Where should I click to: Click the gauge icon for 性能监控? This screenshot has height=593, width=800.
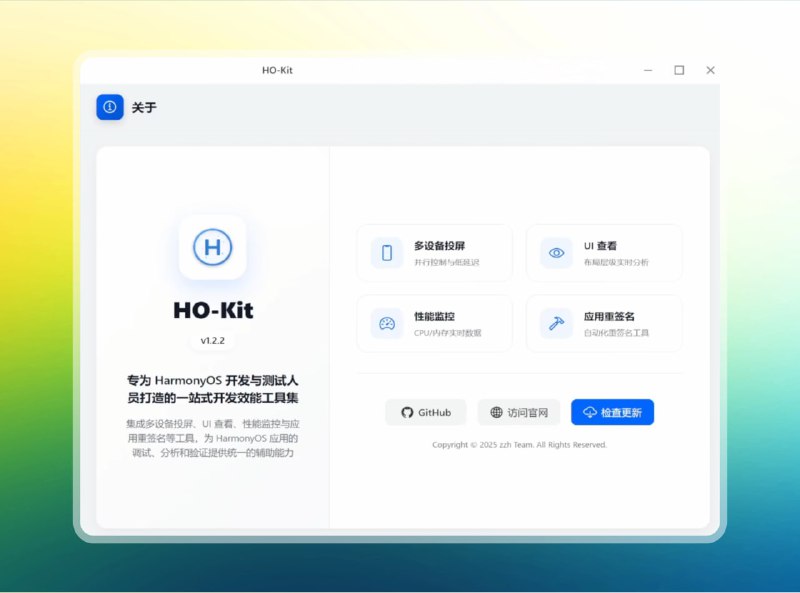387,323
